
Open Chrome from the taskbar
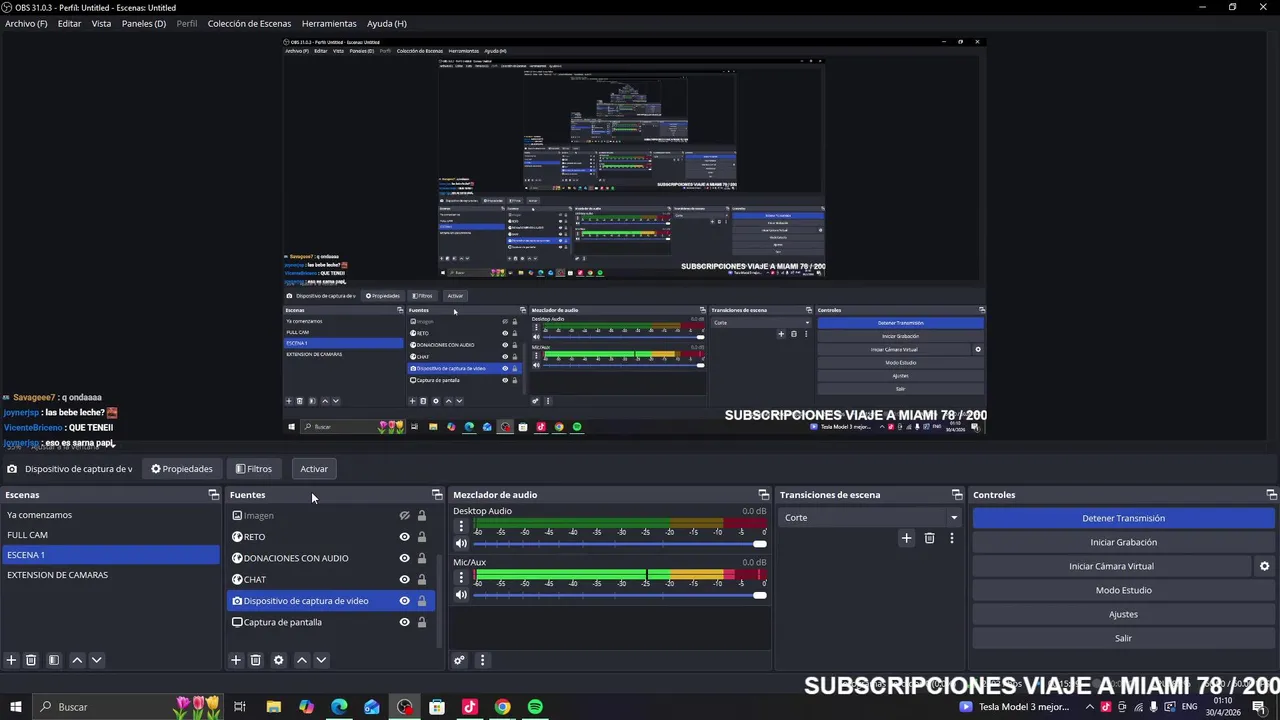pos(503,707)
